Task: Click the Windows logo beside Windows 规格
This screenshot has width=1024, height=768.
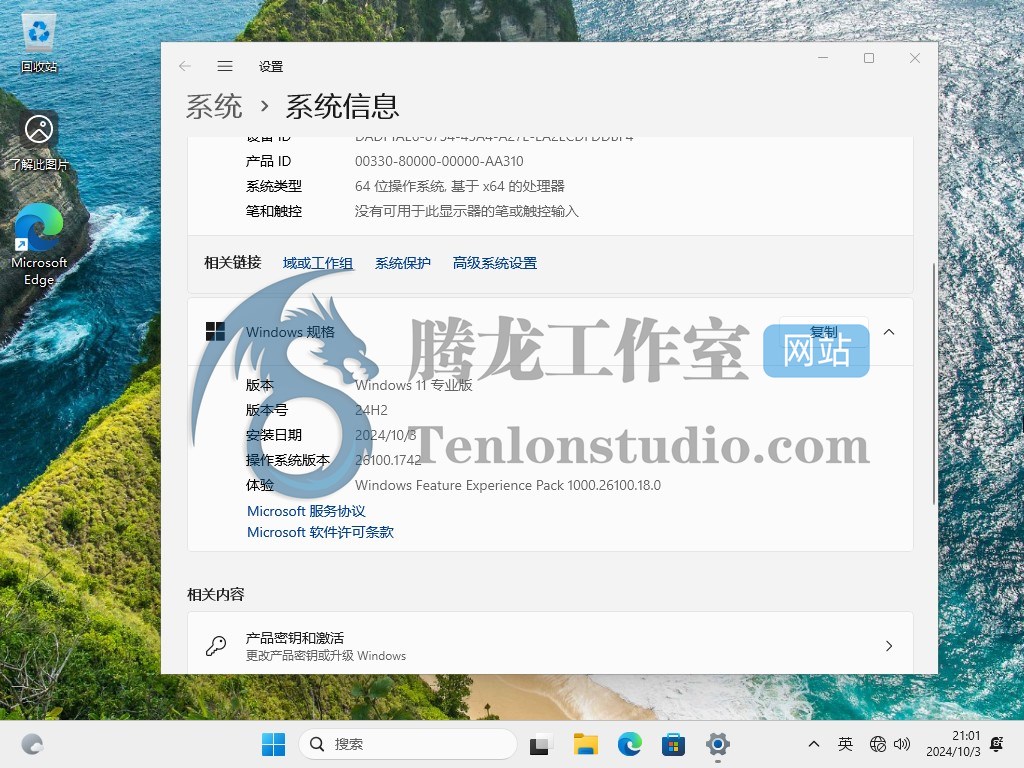Action: pos(215,332)
